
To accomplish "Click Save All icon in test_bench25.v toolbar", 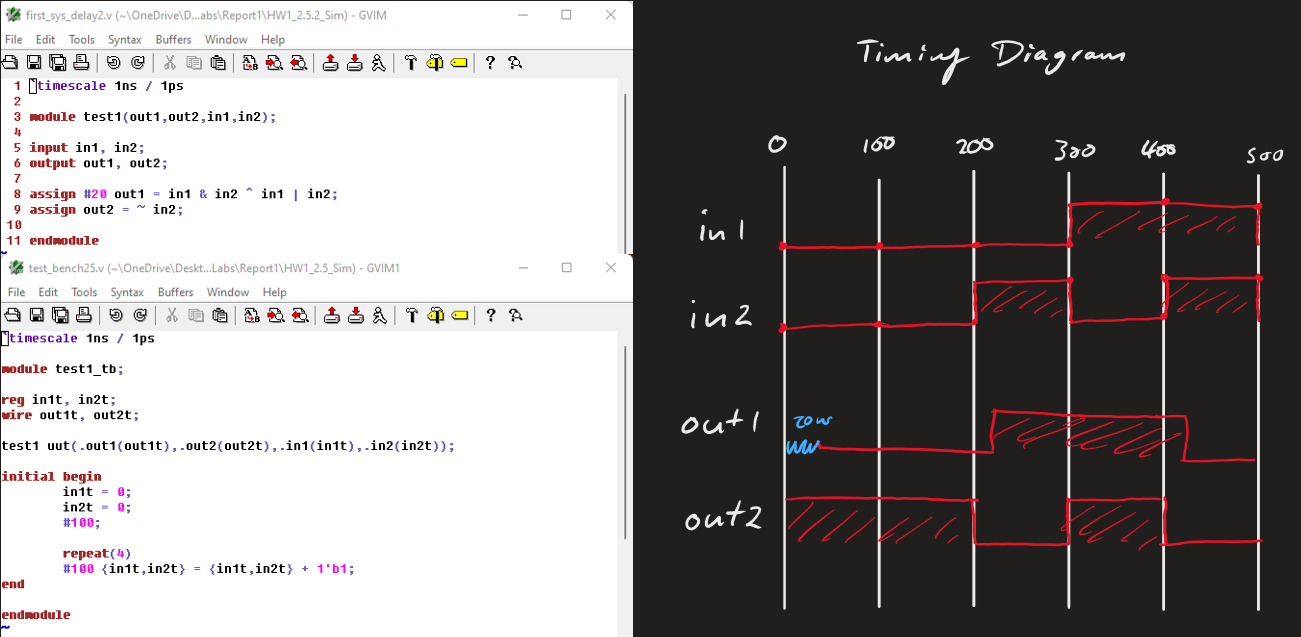I will click(x=58, y=316).
